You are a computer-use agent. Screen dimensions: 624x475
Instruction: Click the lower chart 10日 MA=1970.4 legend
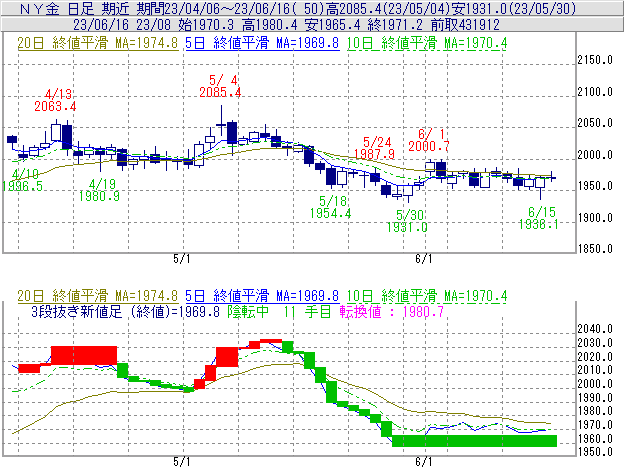point(427,296)
